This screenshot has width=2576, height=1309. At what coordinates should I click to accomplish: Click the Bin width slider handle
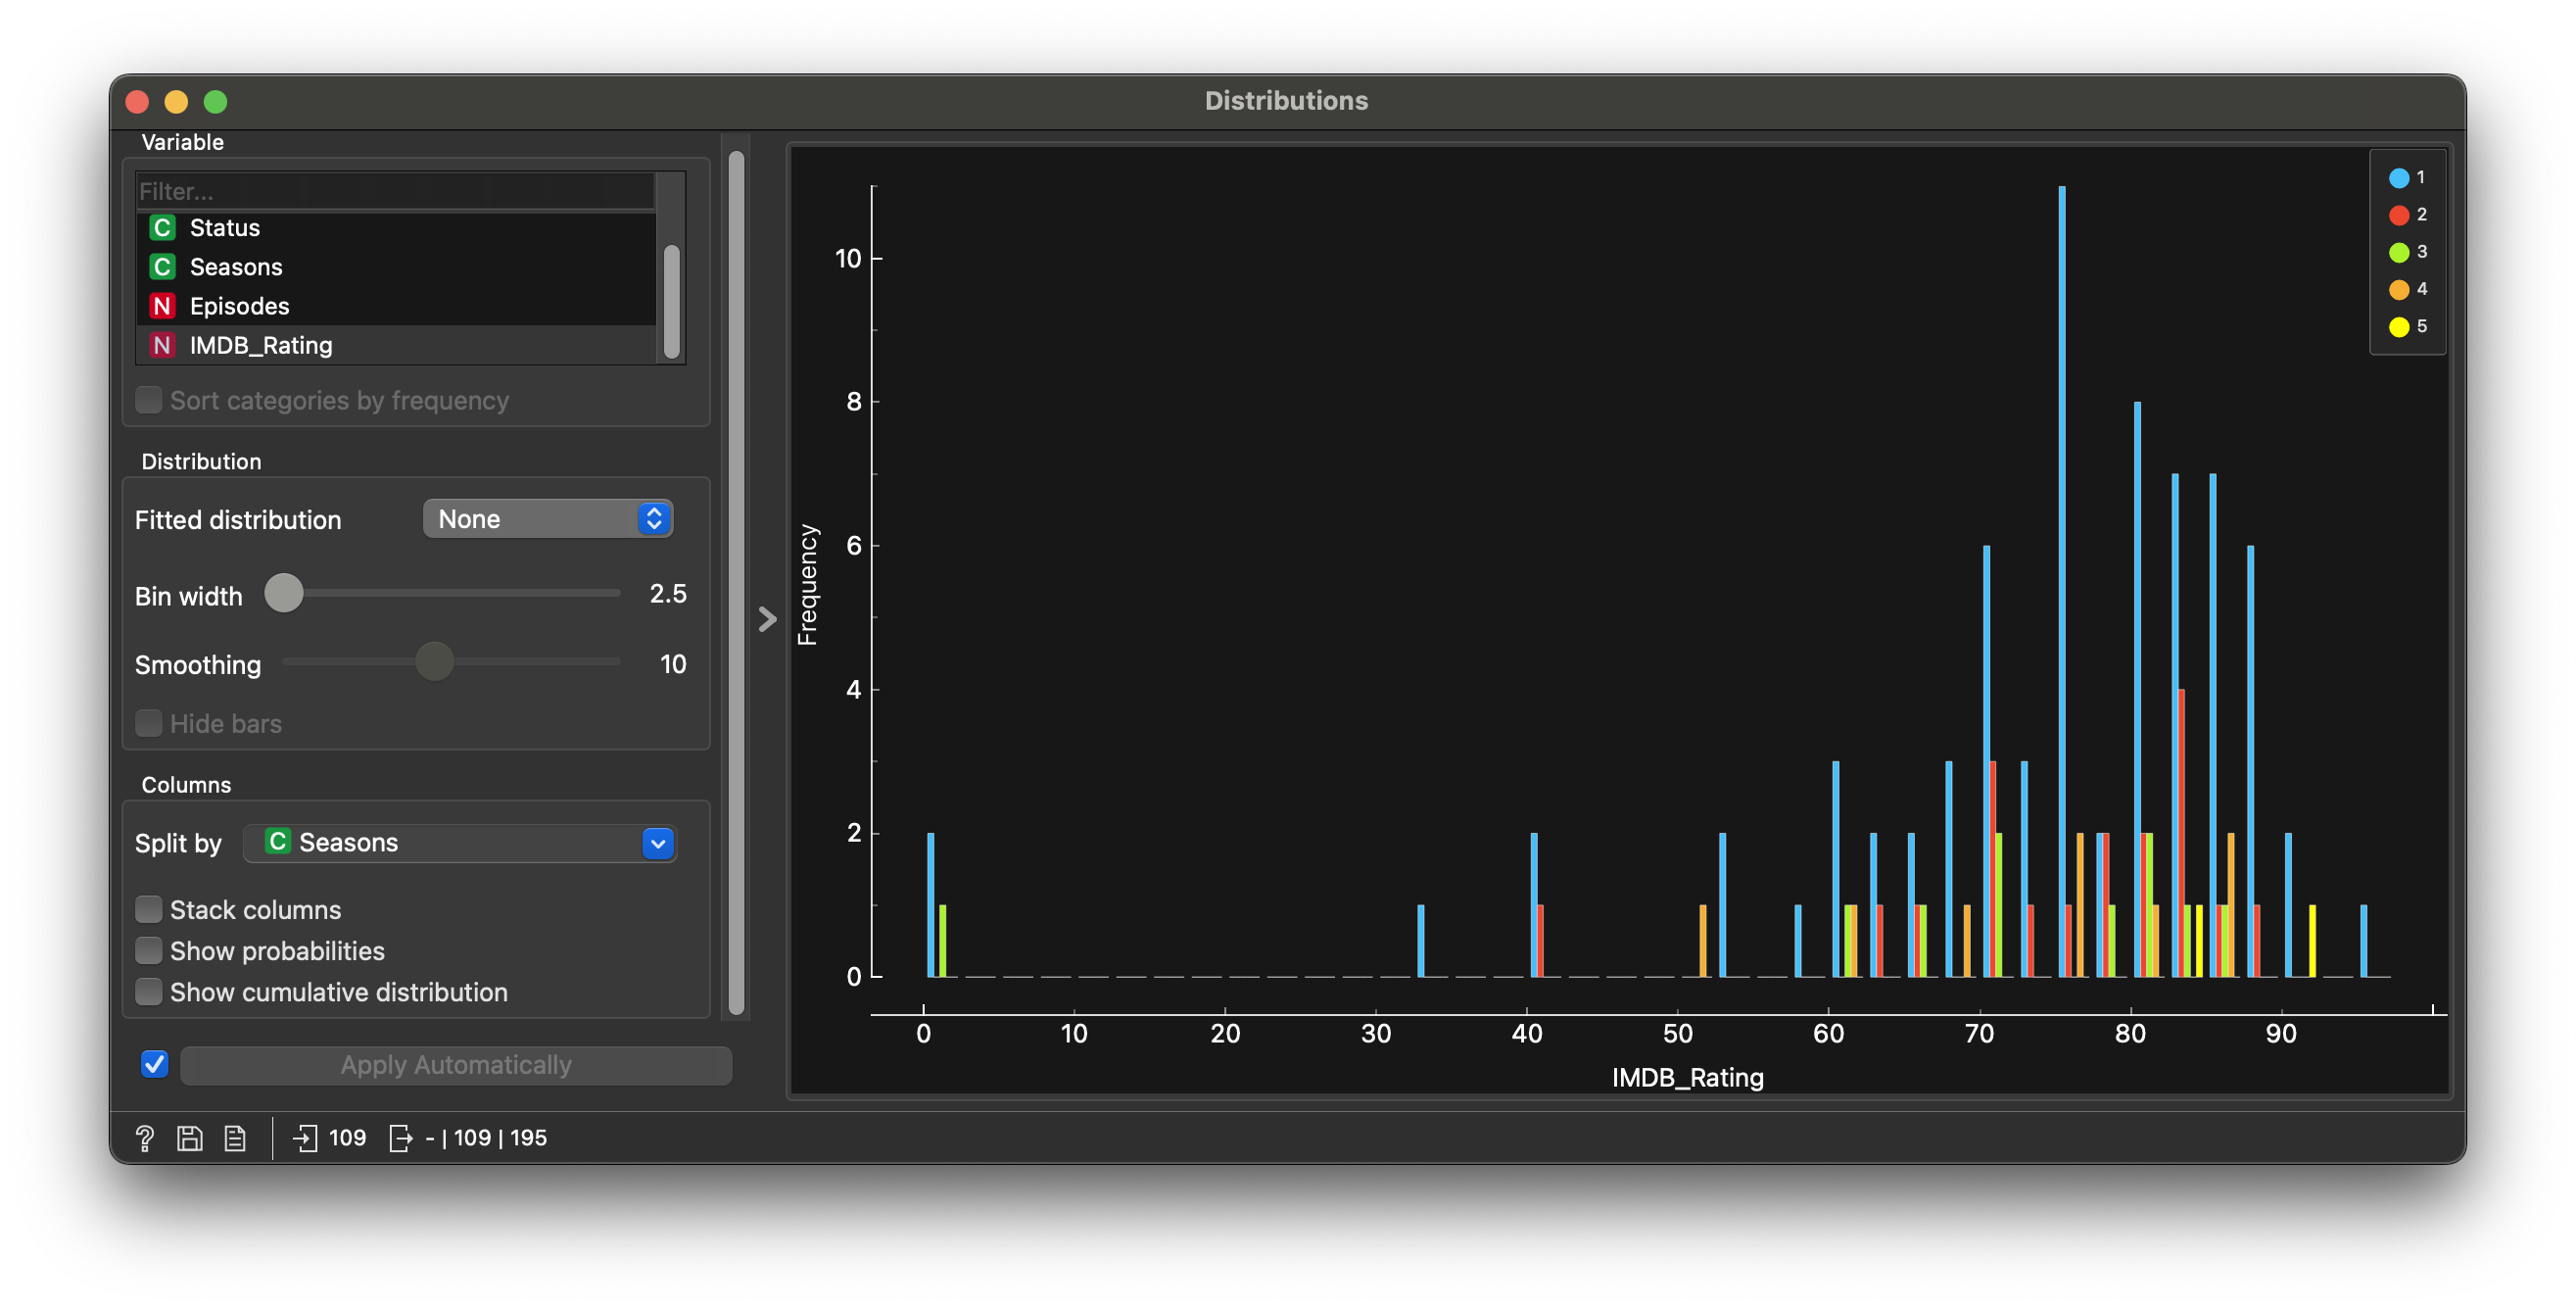284,593
